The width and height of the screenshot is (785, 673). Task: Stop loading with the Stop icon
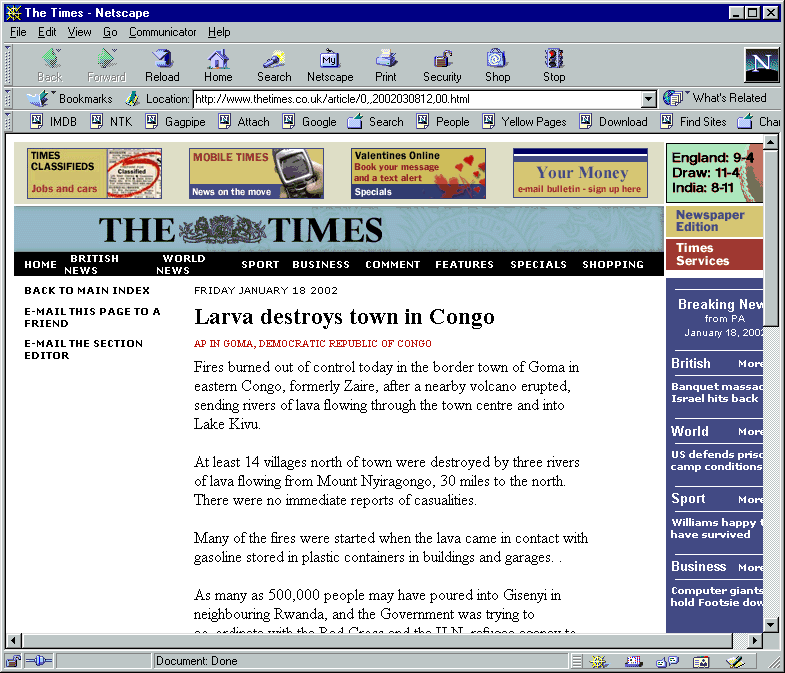(554, 60)
